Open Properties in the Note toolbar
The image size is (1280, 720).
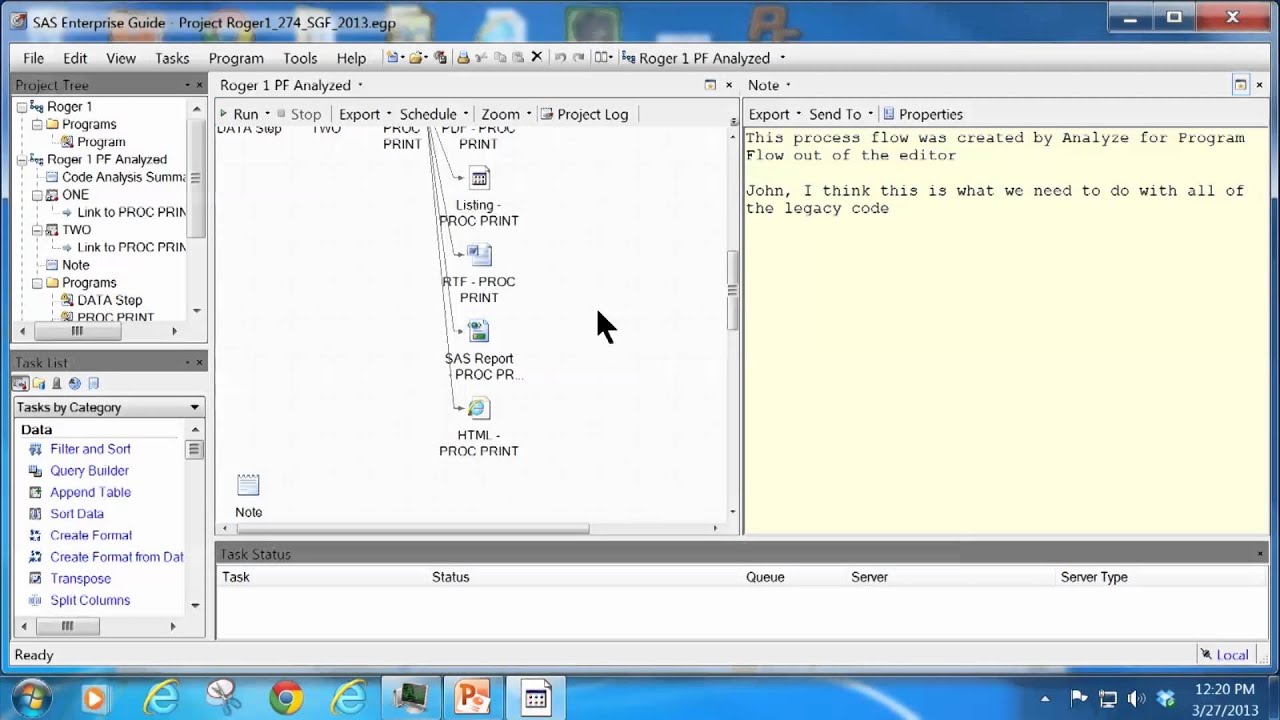coord(922,114)
